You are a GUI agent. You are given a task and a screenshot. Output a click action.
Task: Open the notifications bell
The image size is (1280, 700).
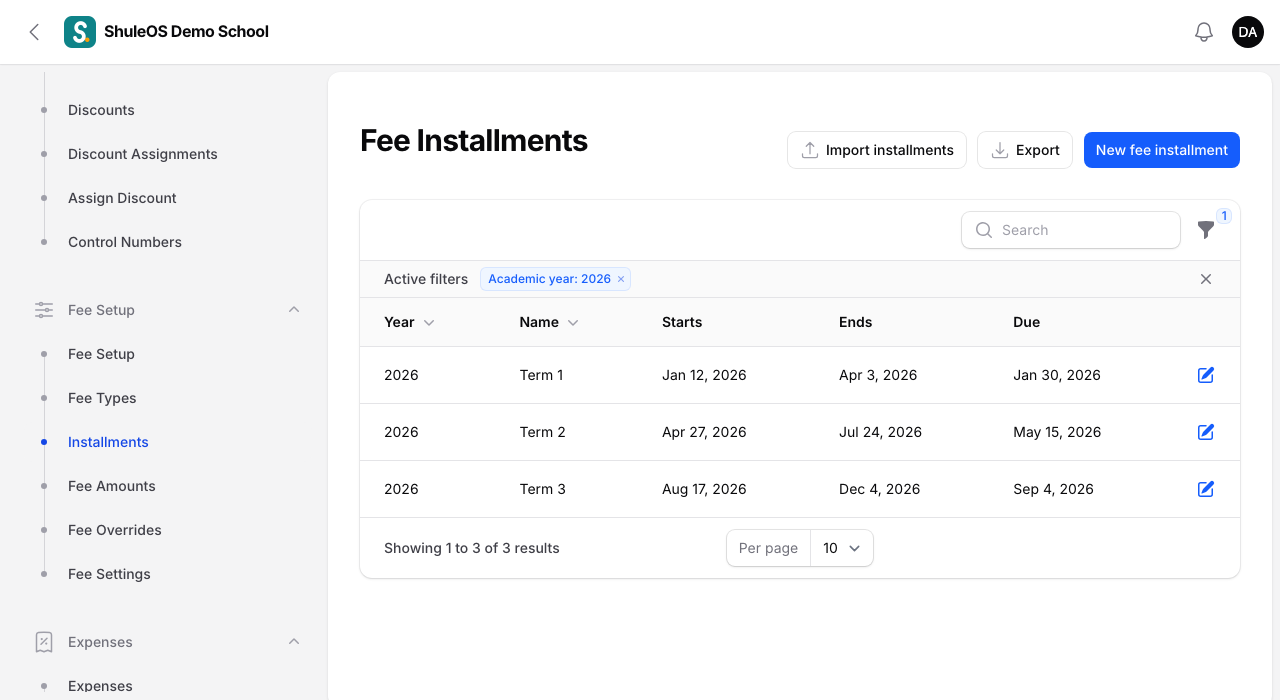(1204, 32)
